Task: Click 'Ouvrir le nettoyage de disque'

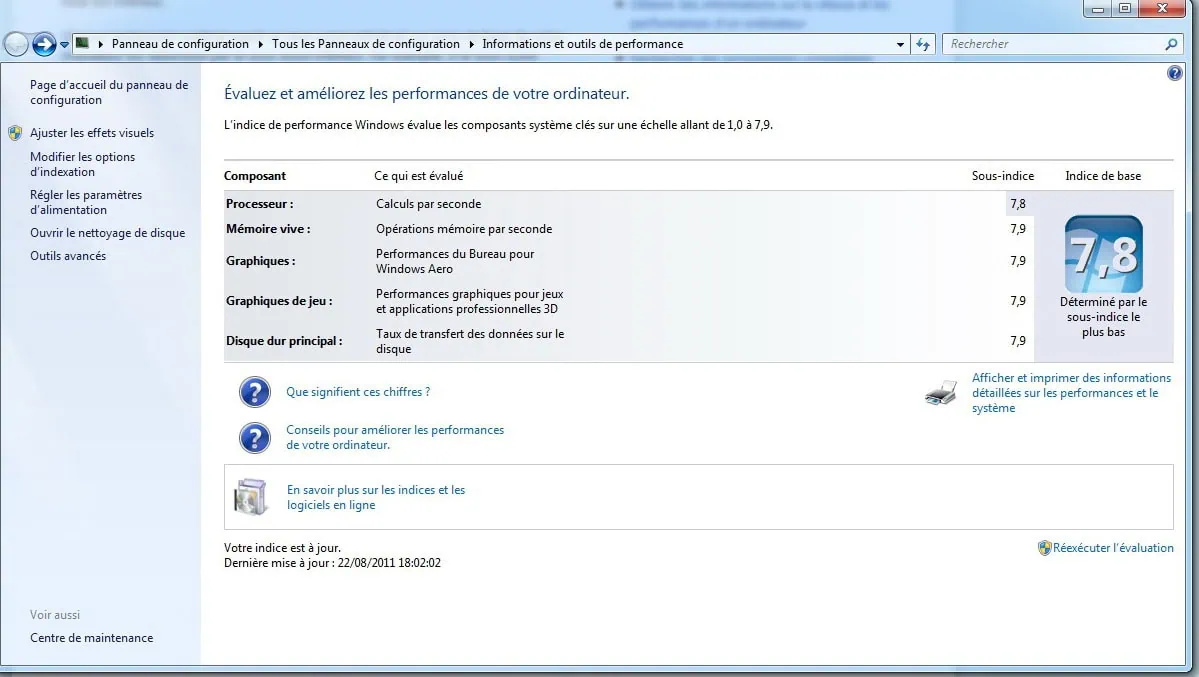Action: [x=107, y=233]
